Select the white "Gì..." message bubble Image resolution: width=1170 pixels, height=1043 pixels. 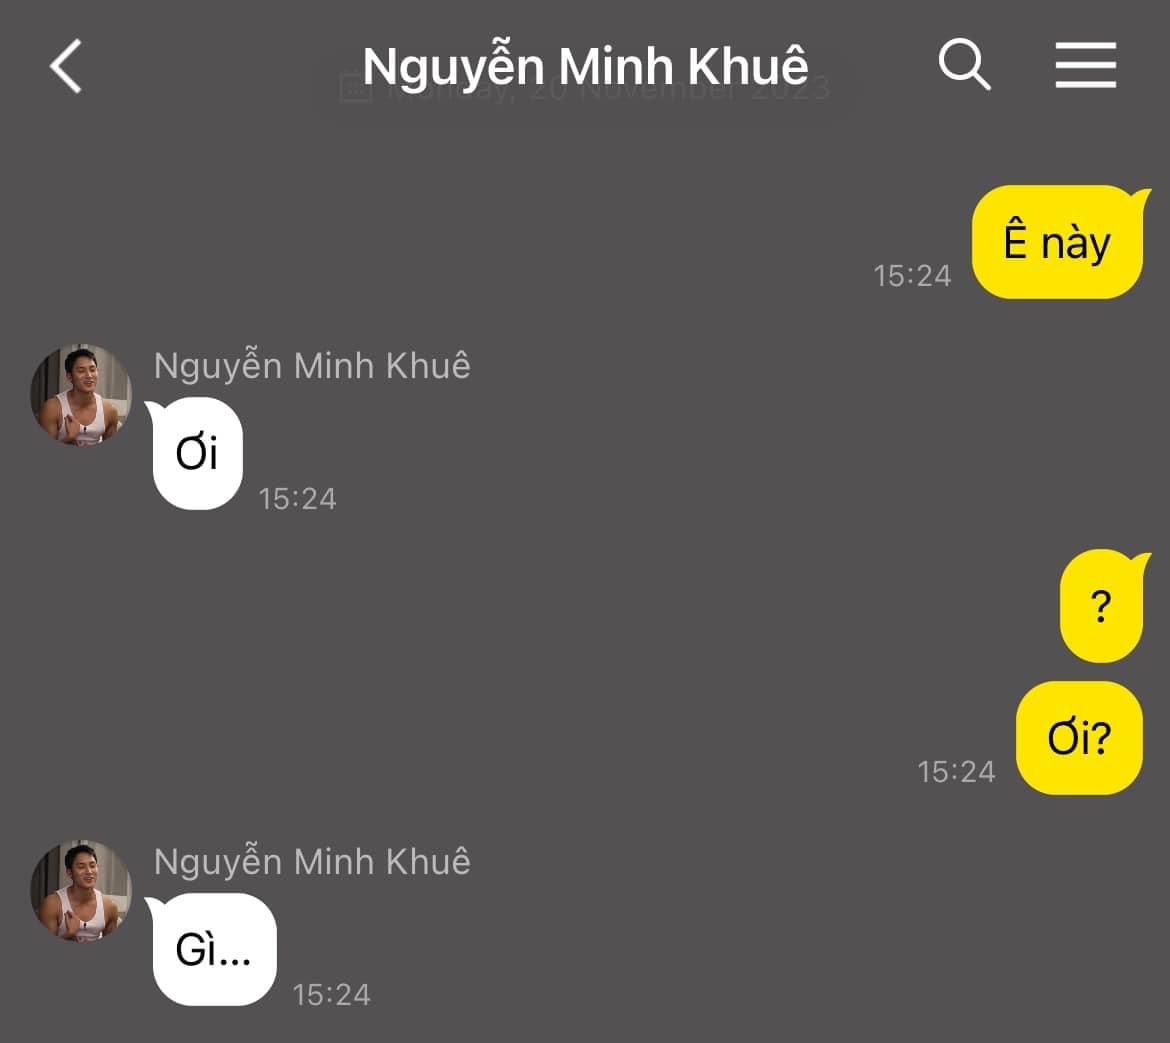coord(213,950)
